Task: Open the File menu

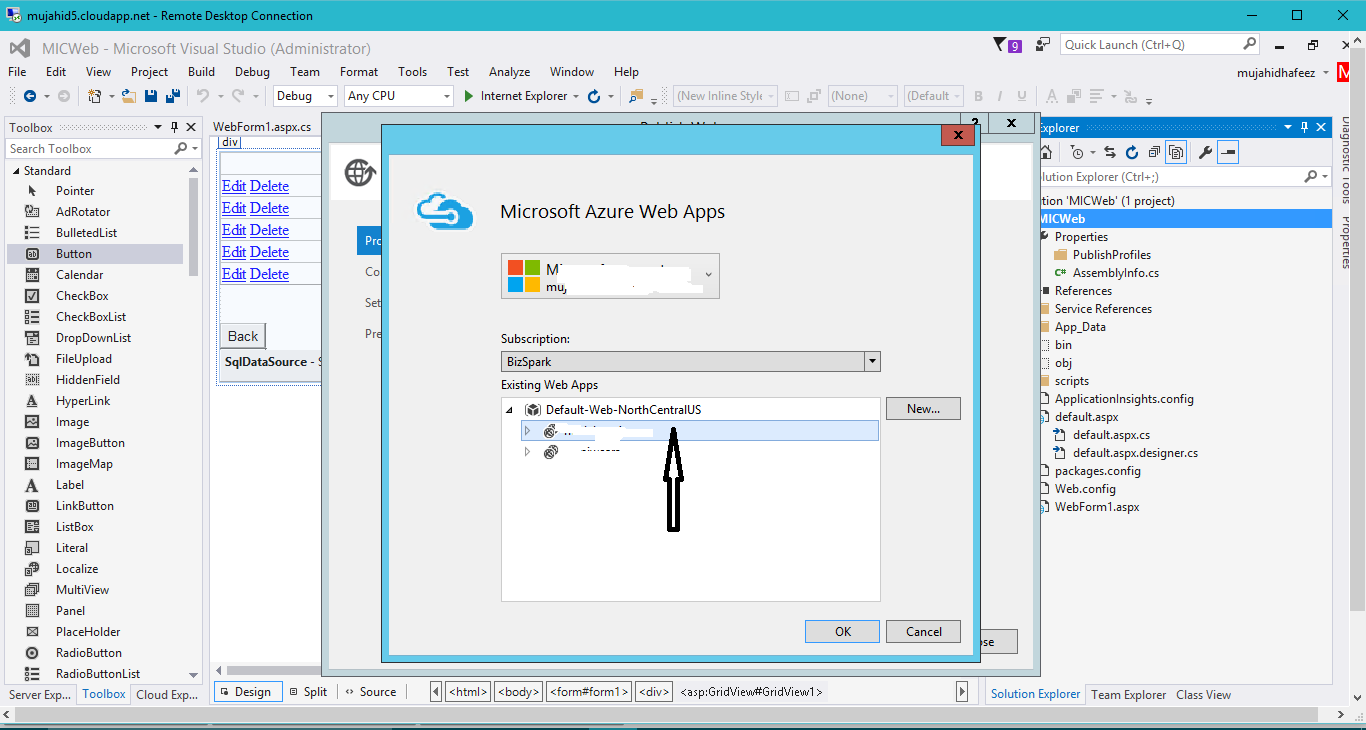Action: pos(17,72)
